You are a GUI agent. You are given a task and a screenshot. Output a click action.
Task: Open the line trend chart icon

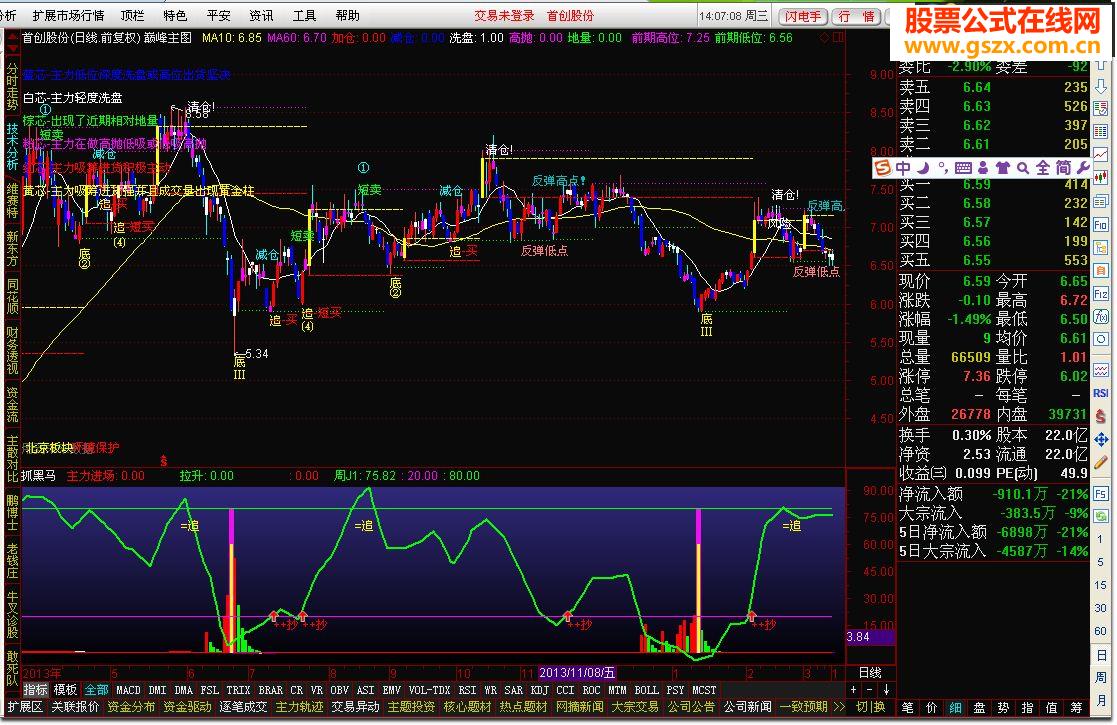click(x=1101, y=154)
